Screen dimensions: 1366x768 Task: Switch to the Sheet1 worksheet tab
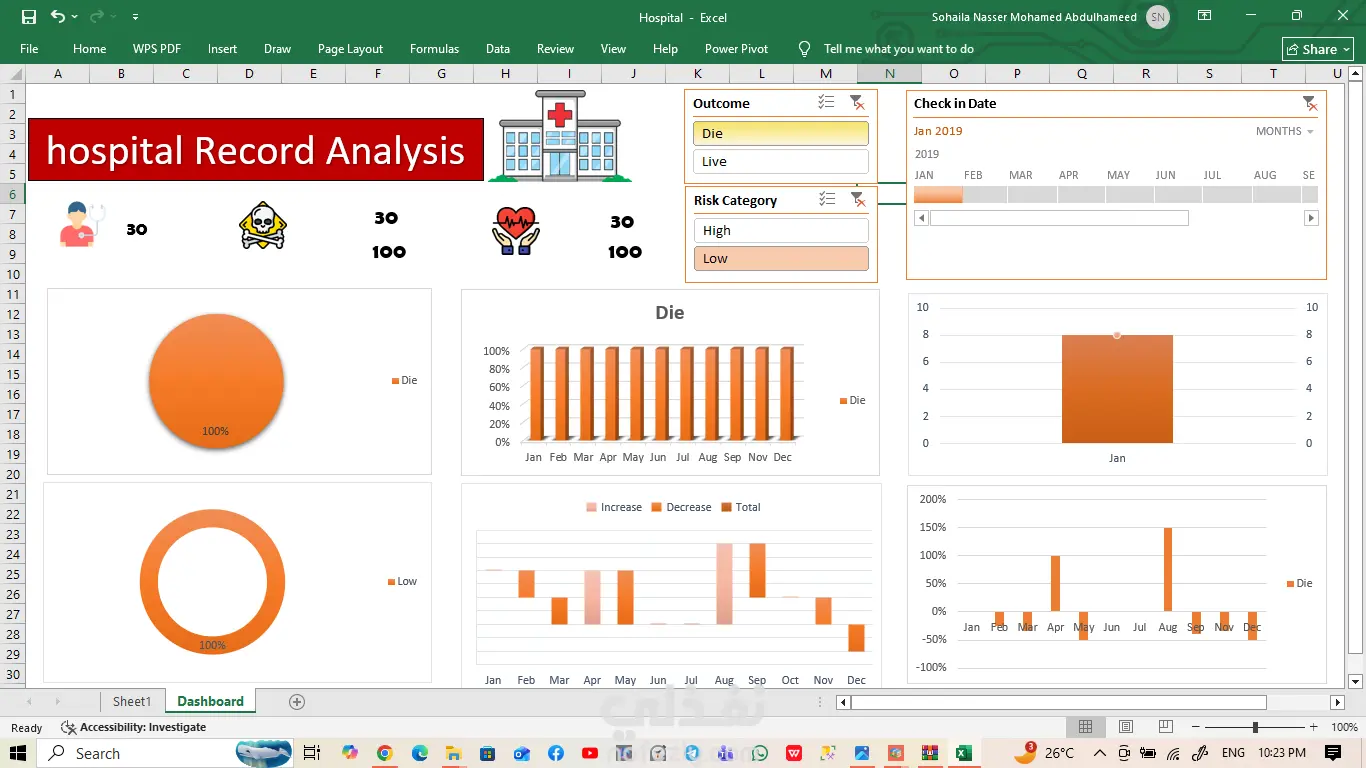coord(131,702)
